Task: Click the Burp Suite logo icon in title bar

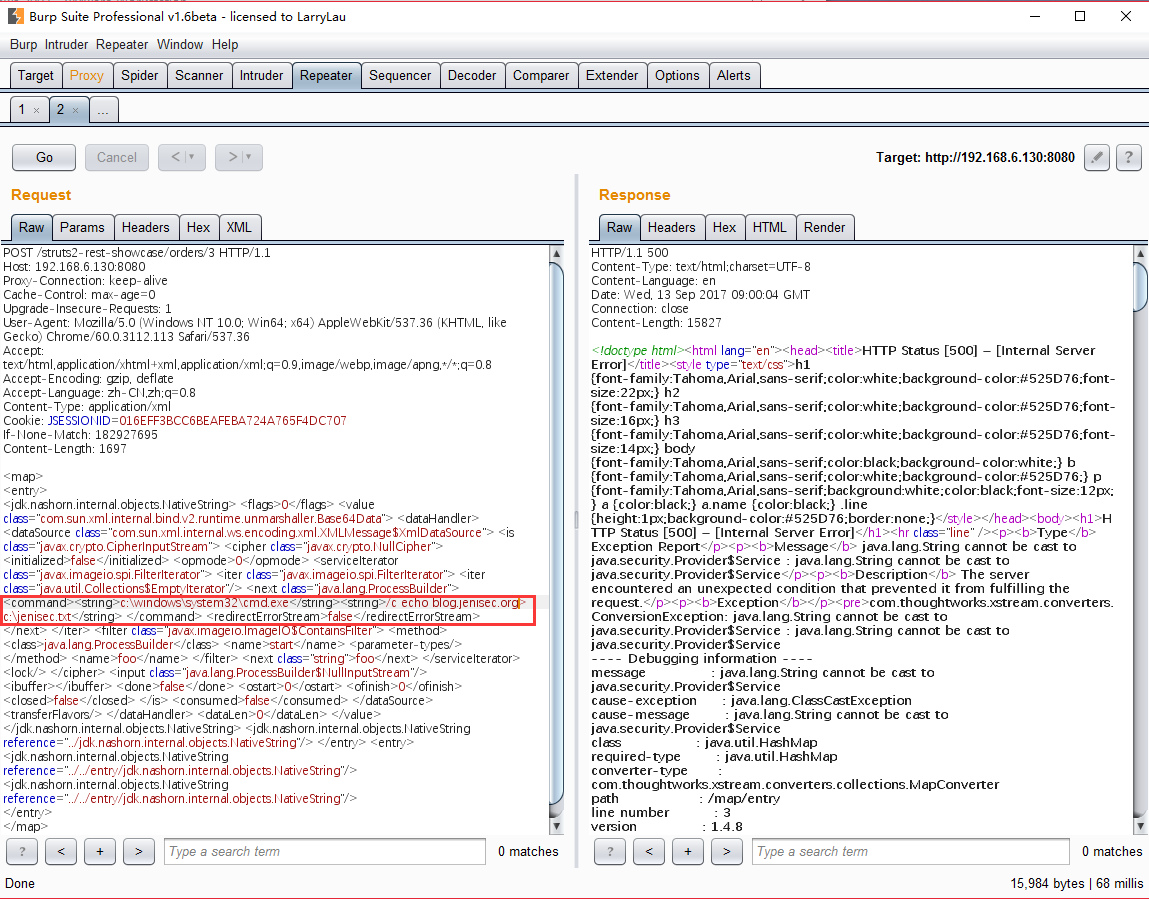Action: 15,16
